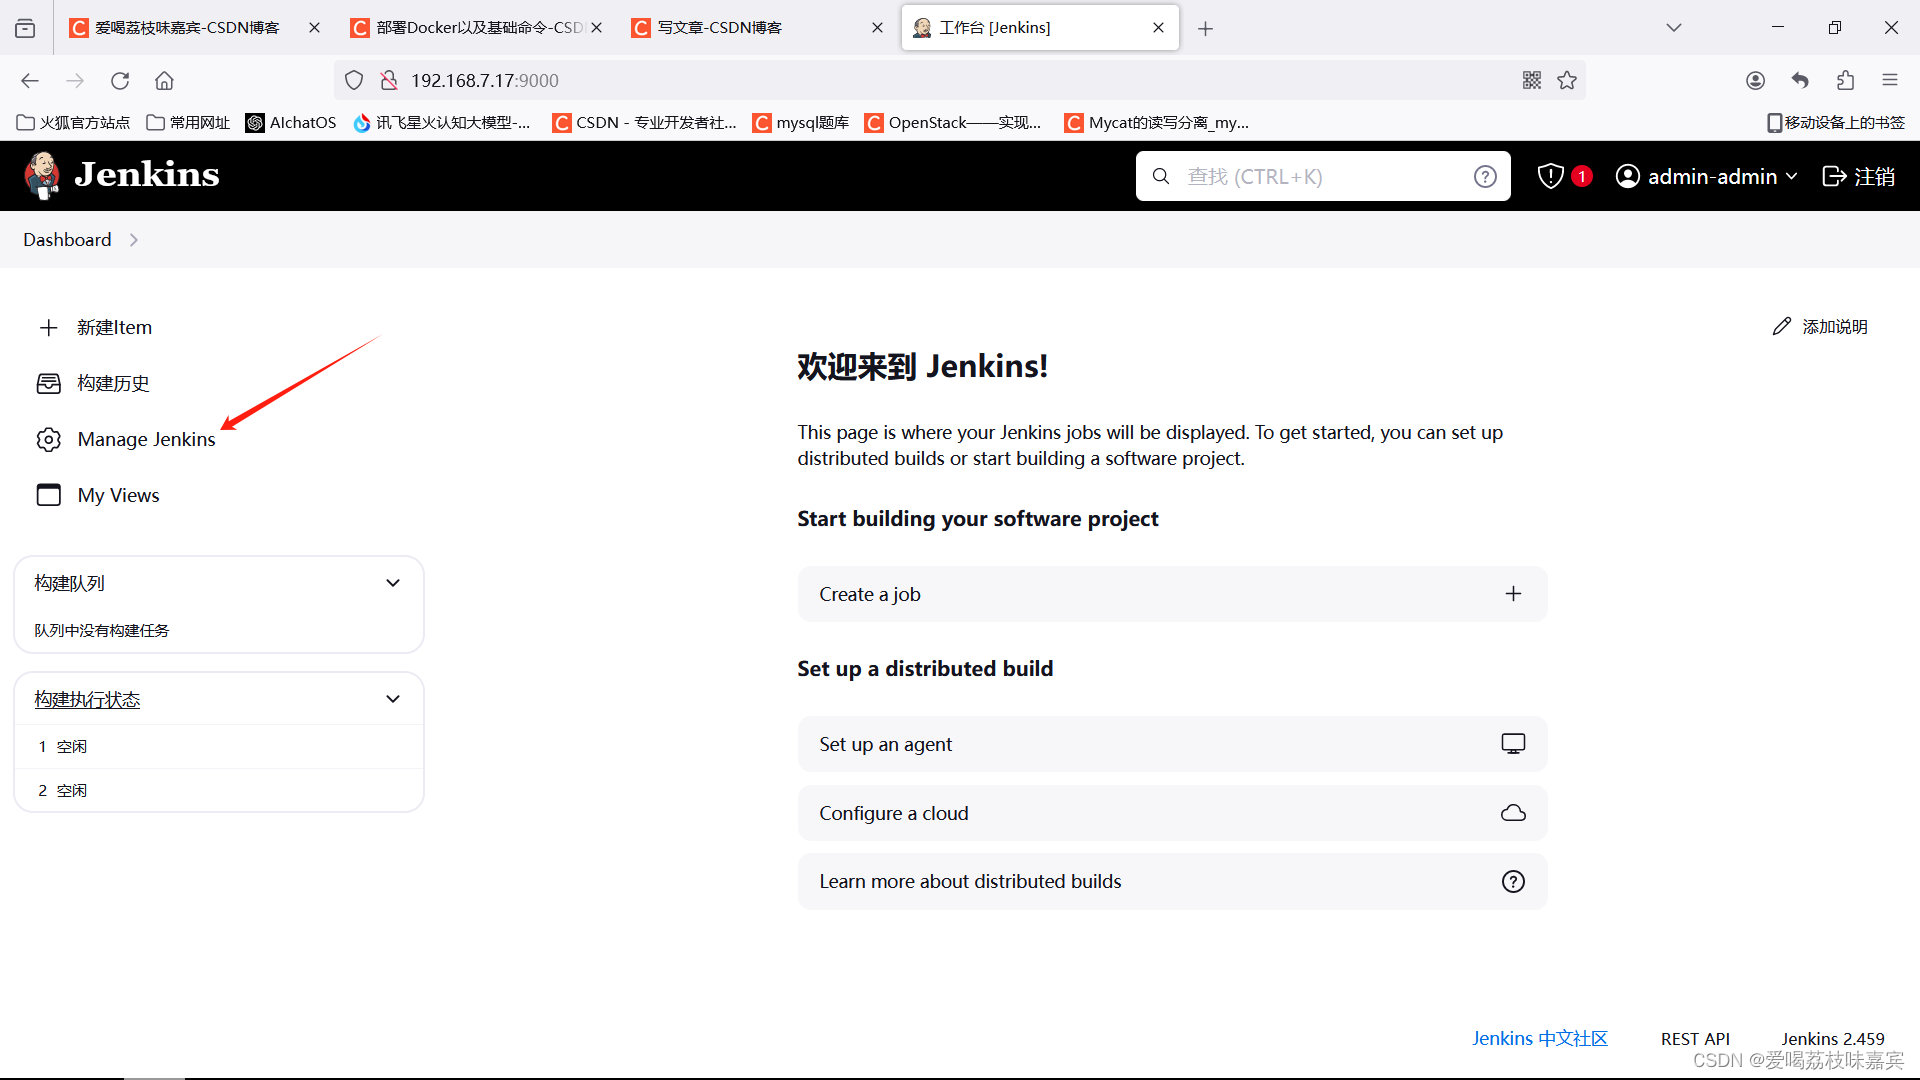Click the My Views window icon

48,495
